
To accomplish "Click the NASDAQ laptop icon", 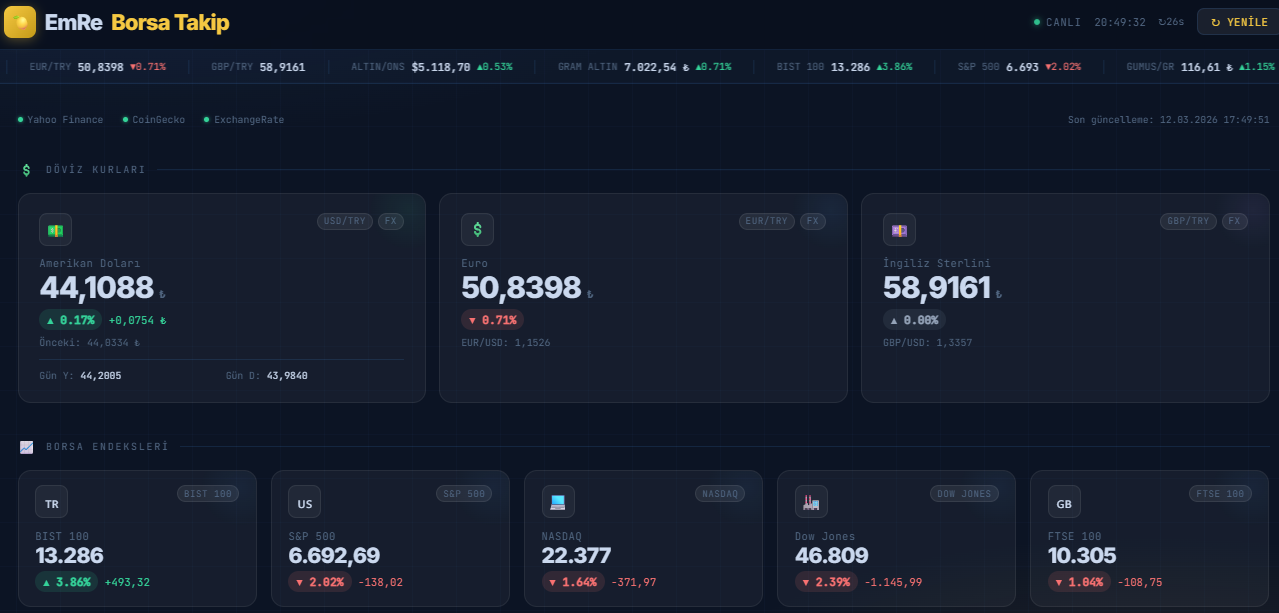I will 557,502.
